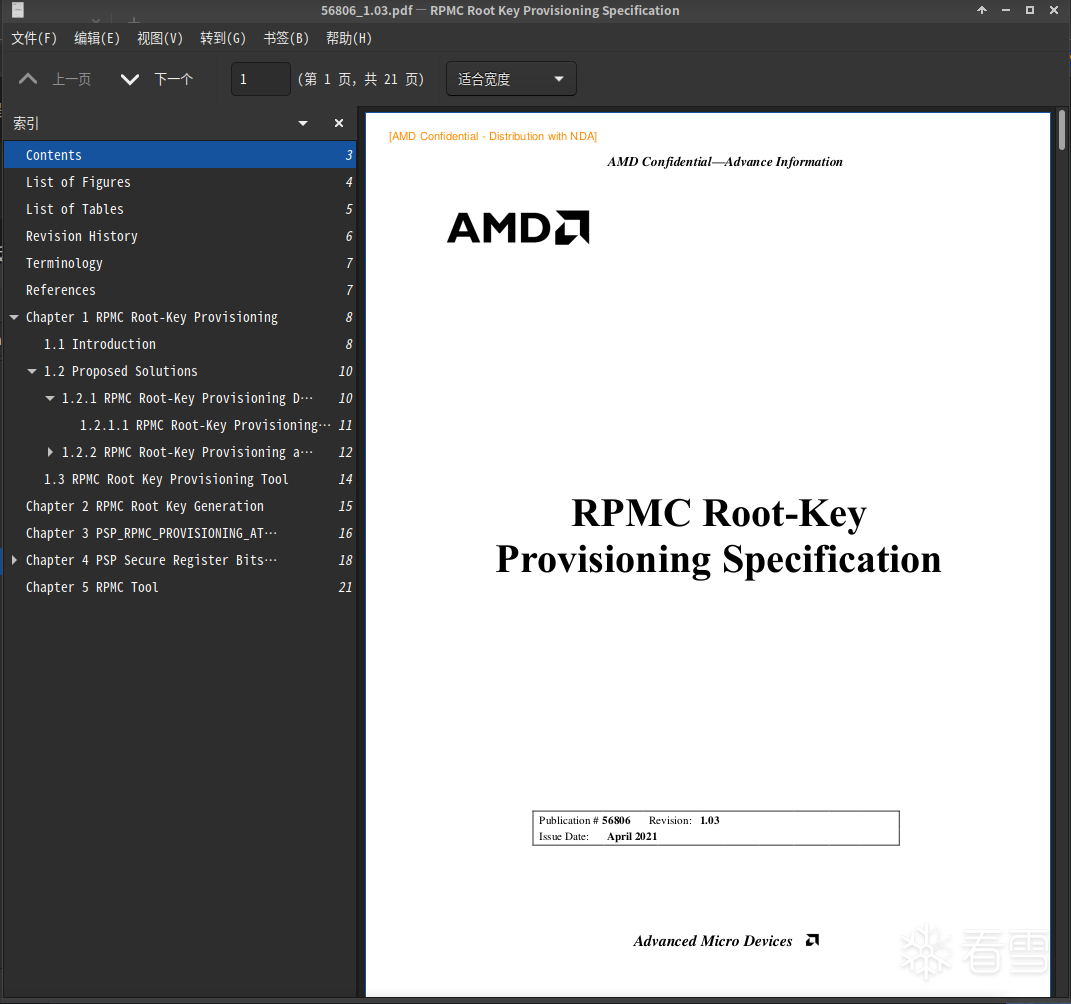
Task: Open Chapter 3 PSP_RPMC_PROVISIONING_AT bookmark
Action: (180, 533)
